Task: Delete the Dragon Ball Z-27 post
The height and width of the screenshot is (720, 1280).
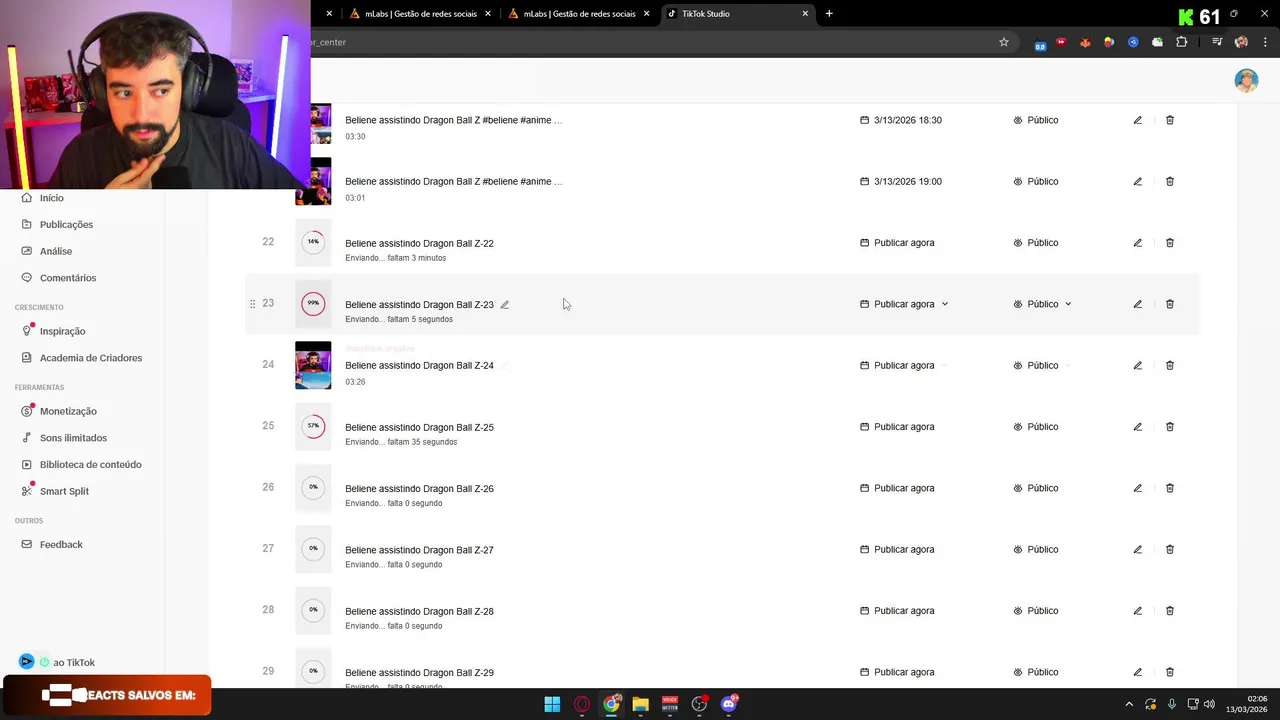Action: click(x=1170, y=549)
